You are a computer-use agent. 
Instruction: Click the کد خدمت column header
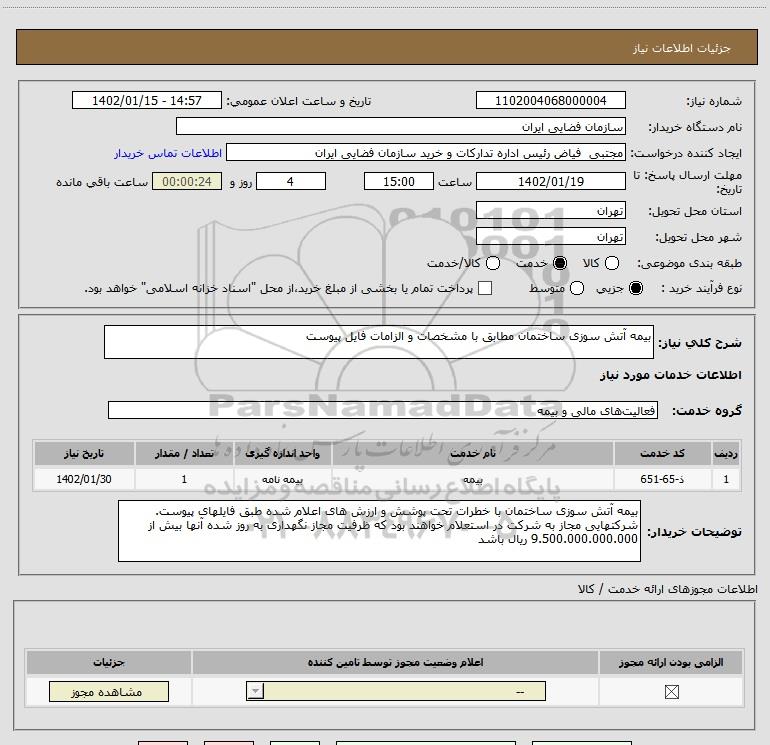(x=662, y=453)
